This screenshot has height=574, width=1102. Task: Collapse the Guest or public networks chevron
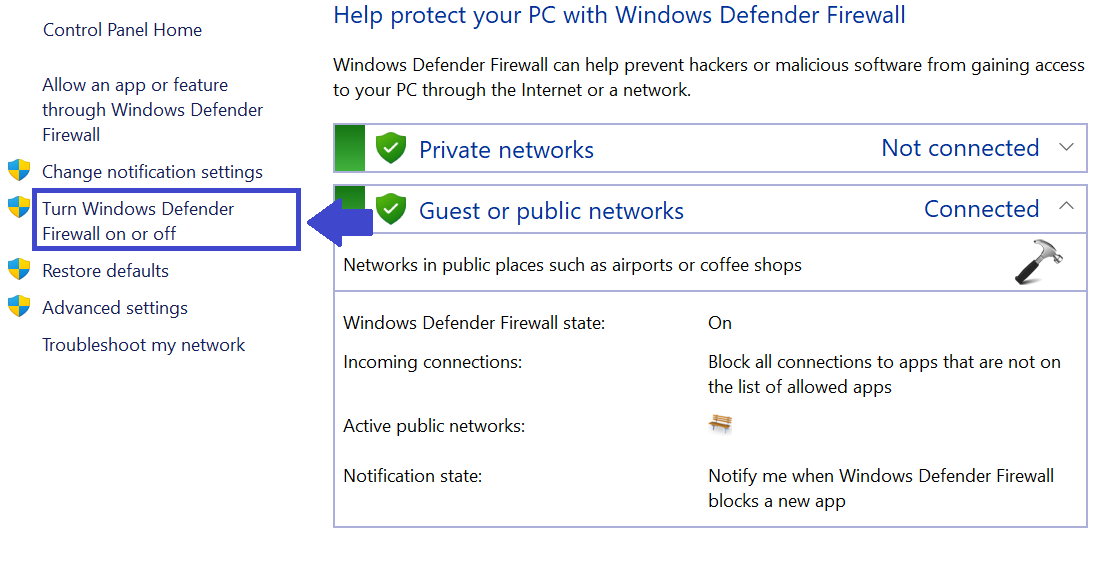[x=1066, y=207]
